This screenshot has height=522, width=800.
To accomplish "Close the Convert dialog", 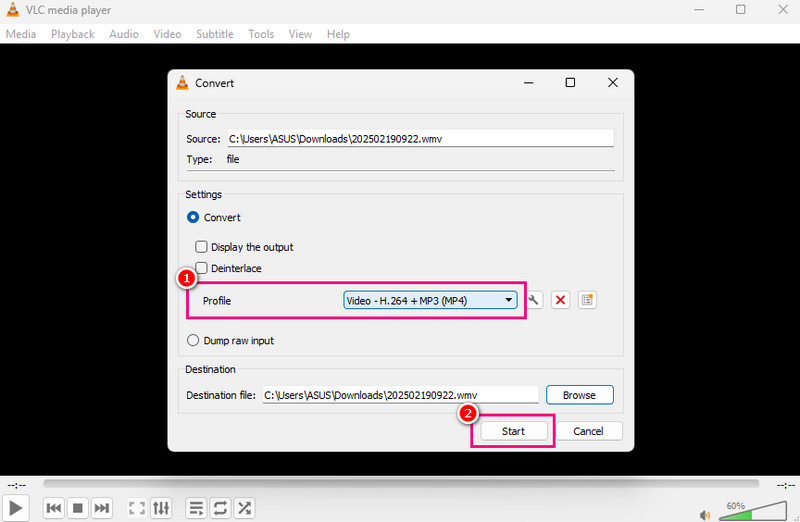I will click(x=613, y=83).
